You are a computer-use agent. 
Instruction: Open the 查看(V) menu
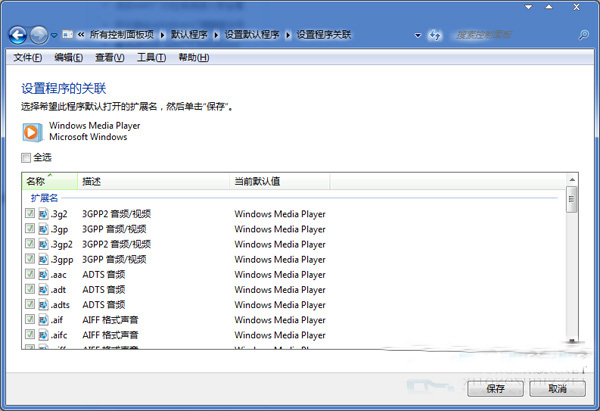click(x=109, y=58)
